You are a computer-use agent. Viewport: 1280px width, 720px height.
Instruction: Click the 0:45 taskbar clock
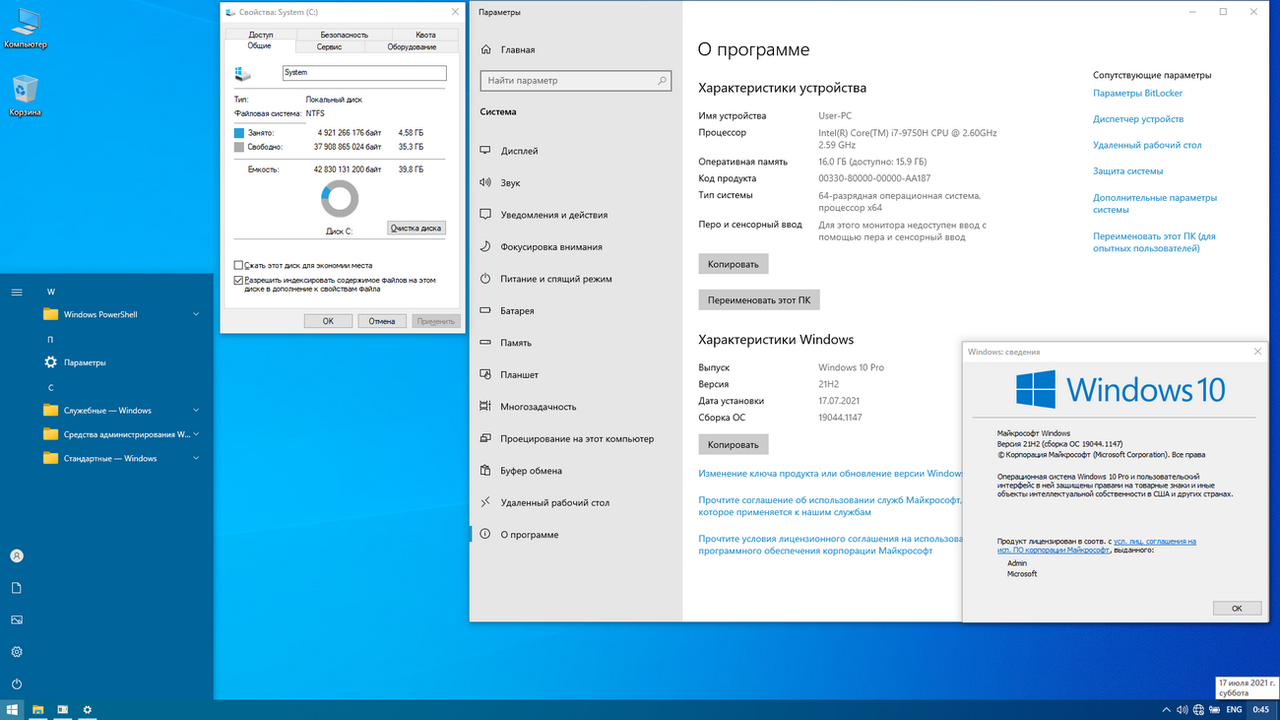(1261, 710)
